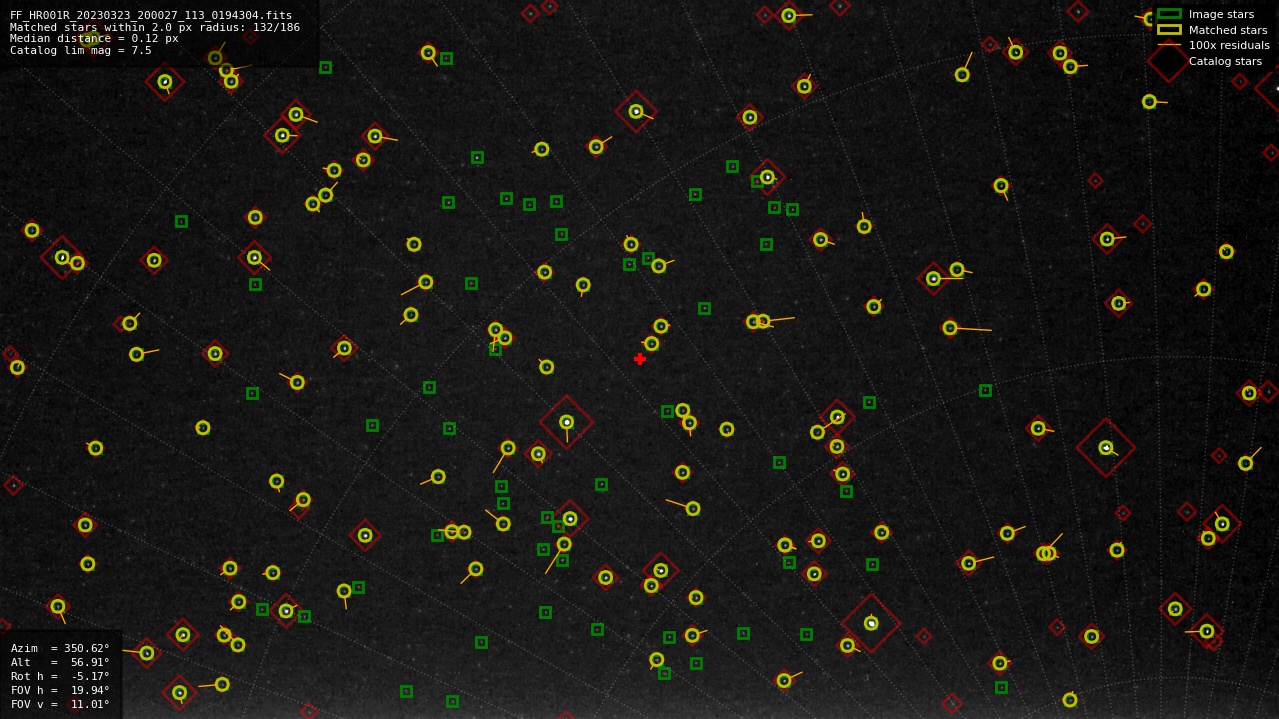Click the 'Rot h = -5.17°' value
This screenshot has width=1279, height=719.
pos(60,676)
